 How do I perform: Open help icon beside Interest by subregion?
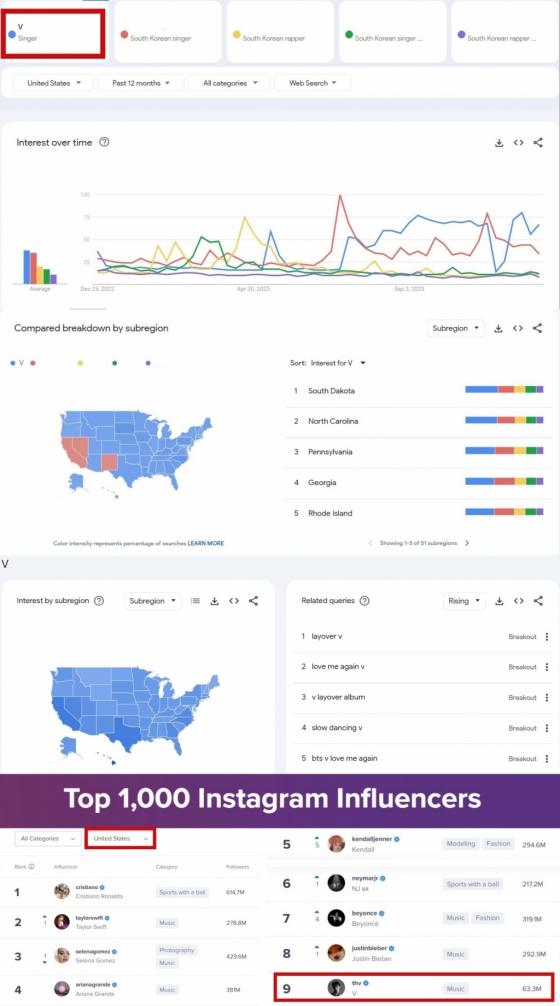click(99, 601)
